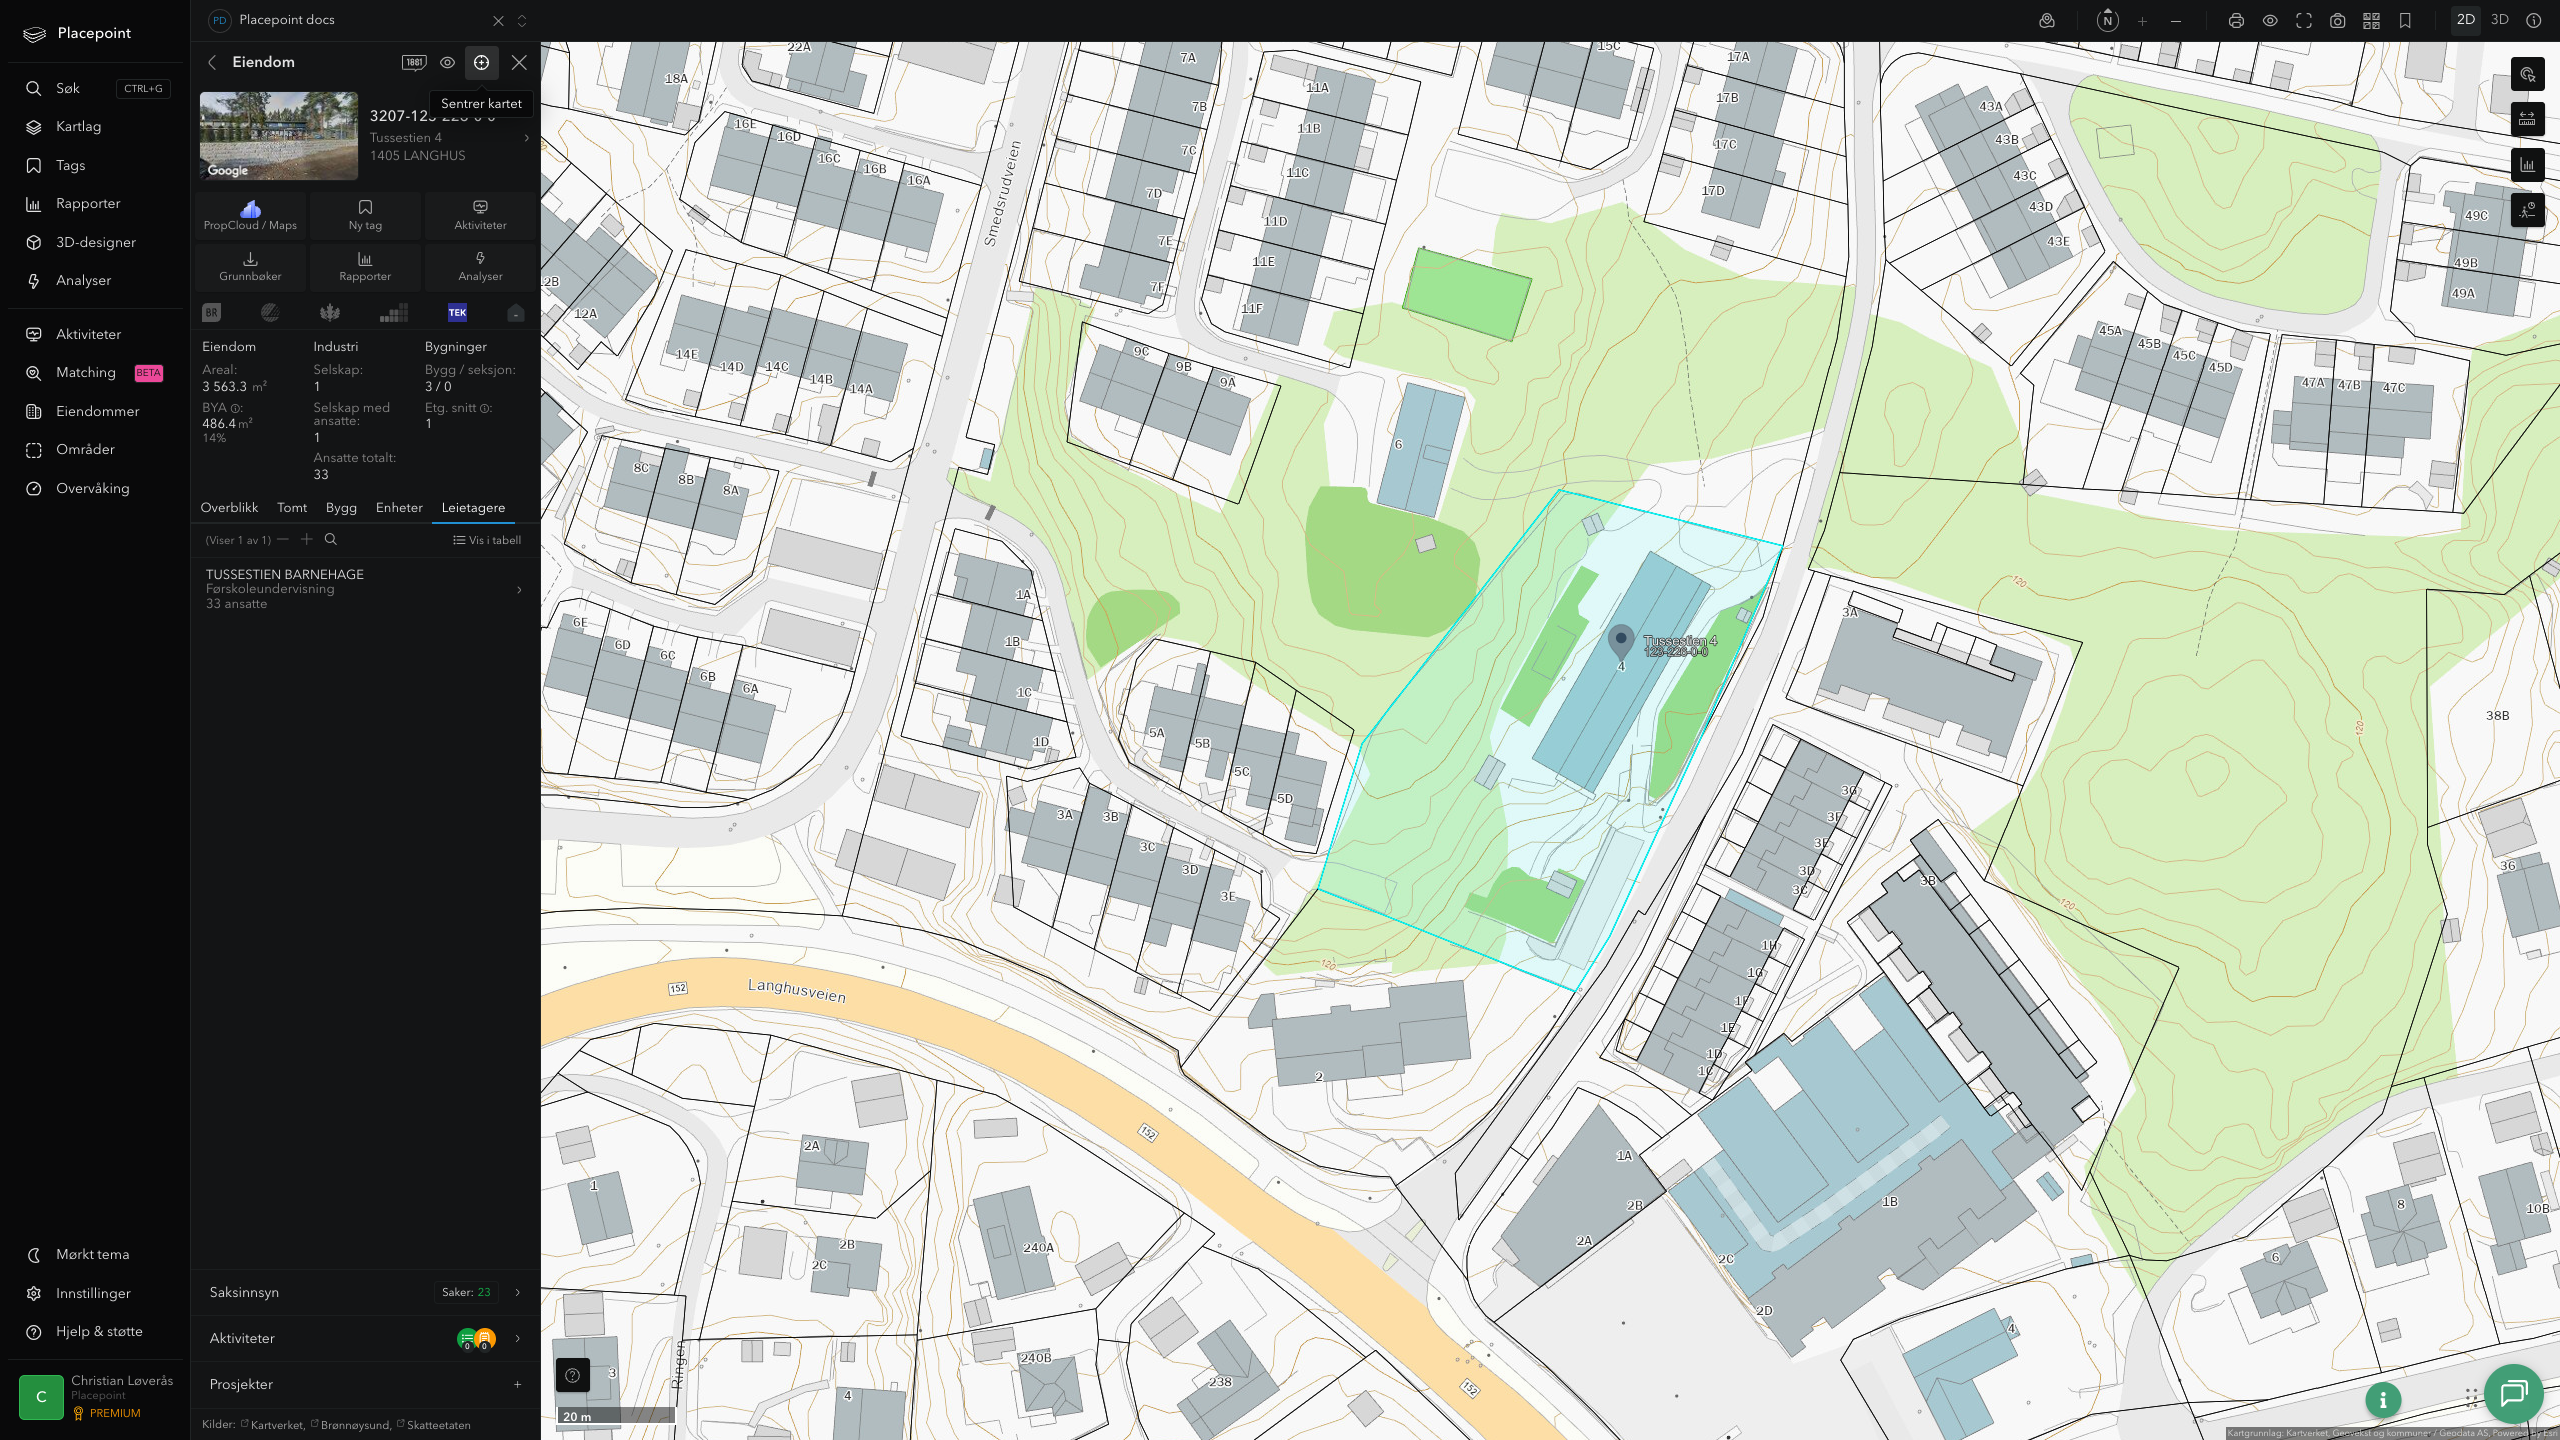
Task: Open the map info icon
Action: (2533, 20)
